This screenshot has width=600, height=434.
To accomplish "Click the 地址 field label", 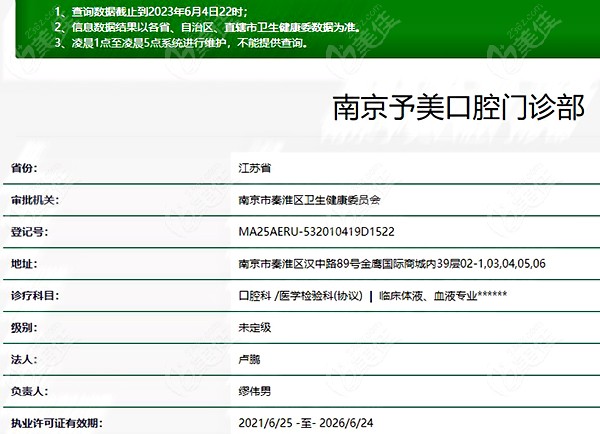I will (22, 264).
